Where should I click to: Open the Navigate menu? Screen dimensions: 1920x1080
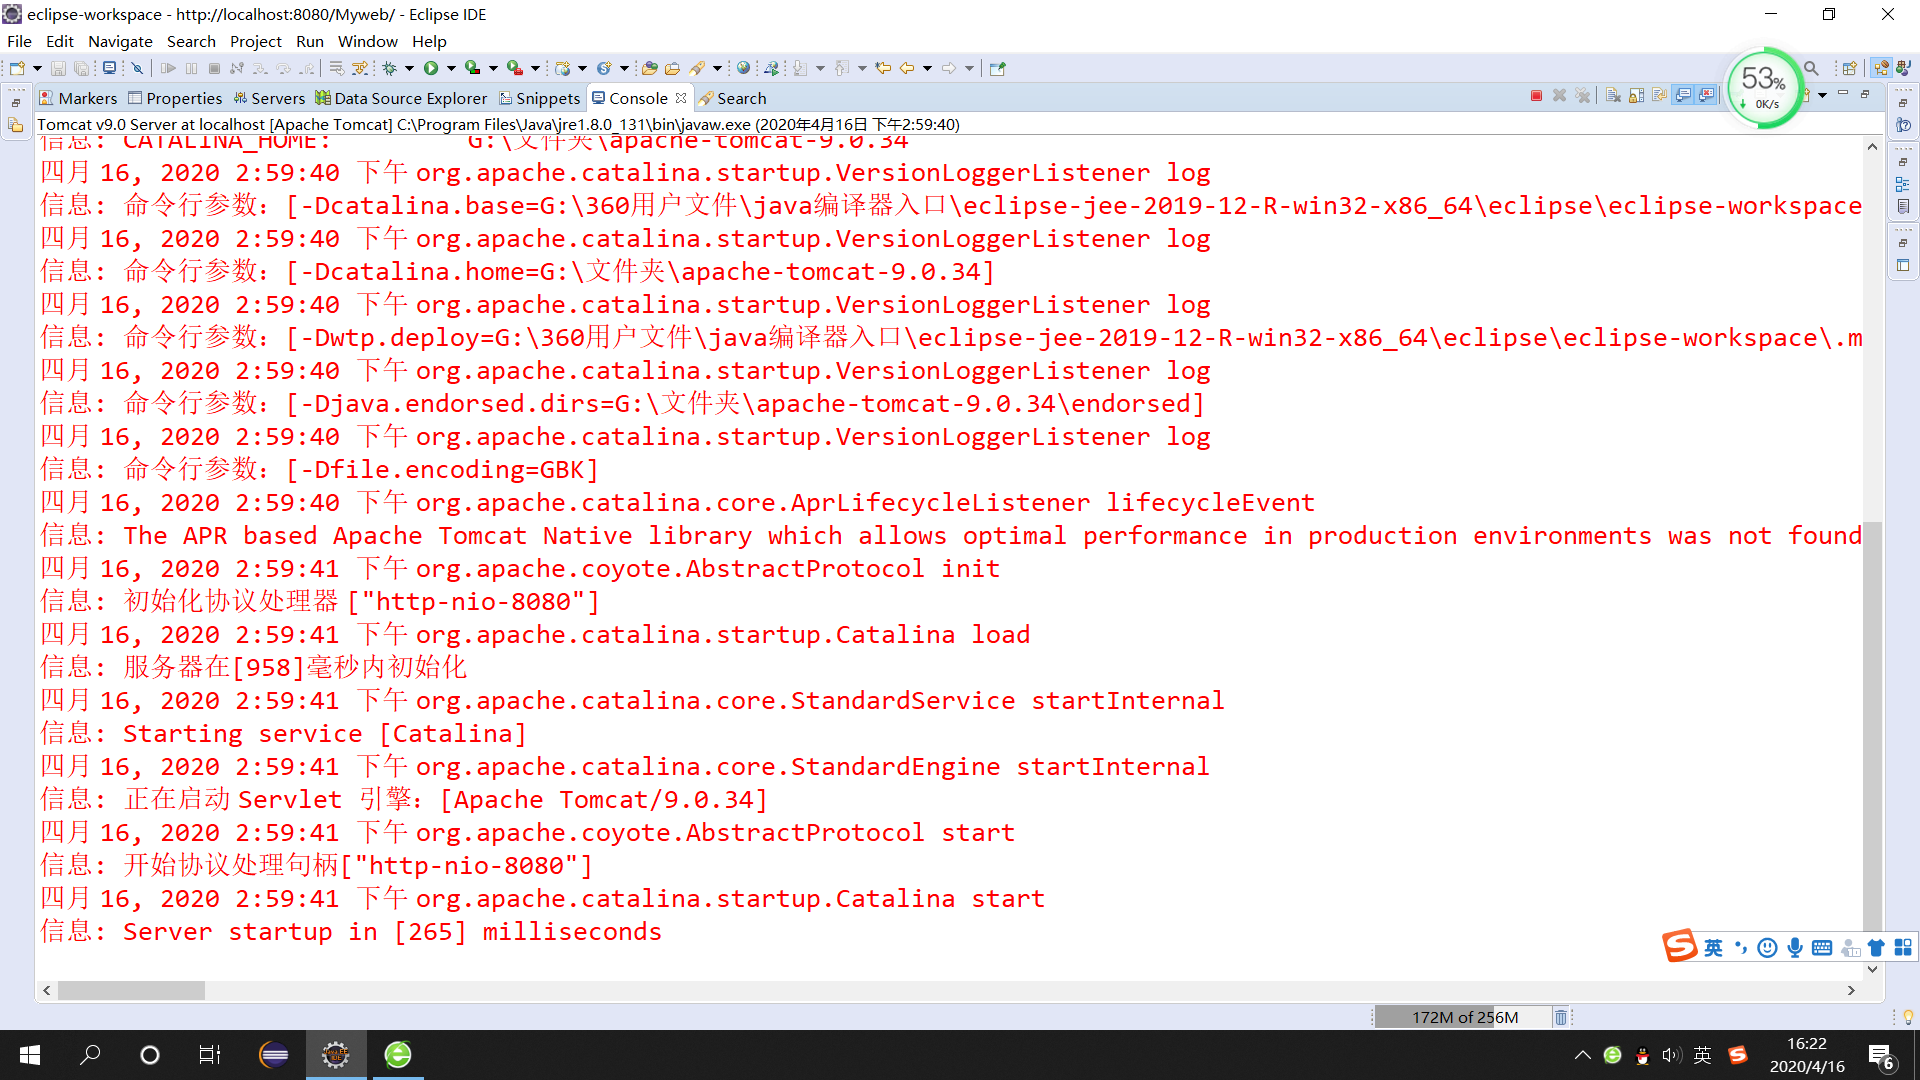point(120,41)
